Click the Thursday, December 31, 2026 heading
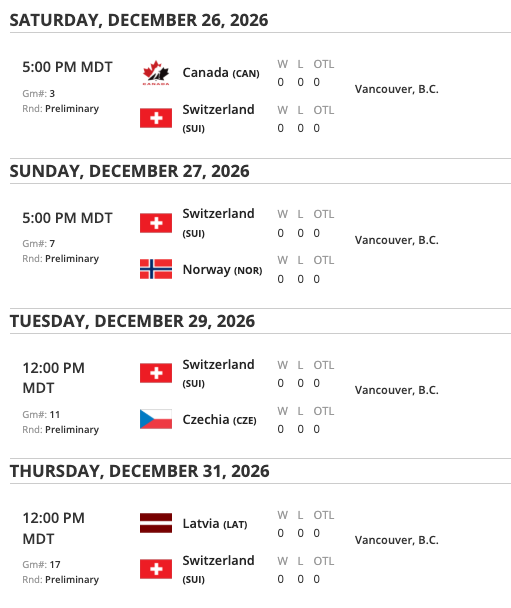511x608 pixels. click(140, 471)
